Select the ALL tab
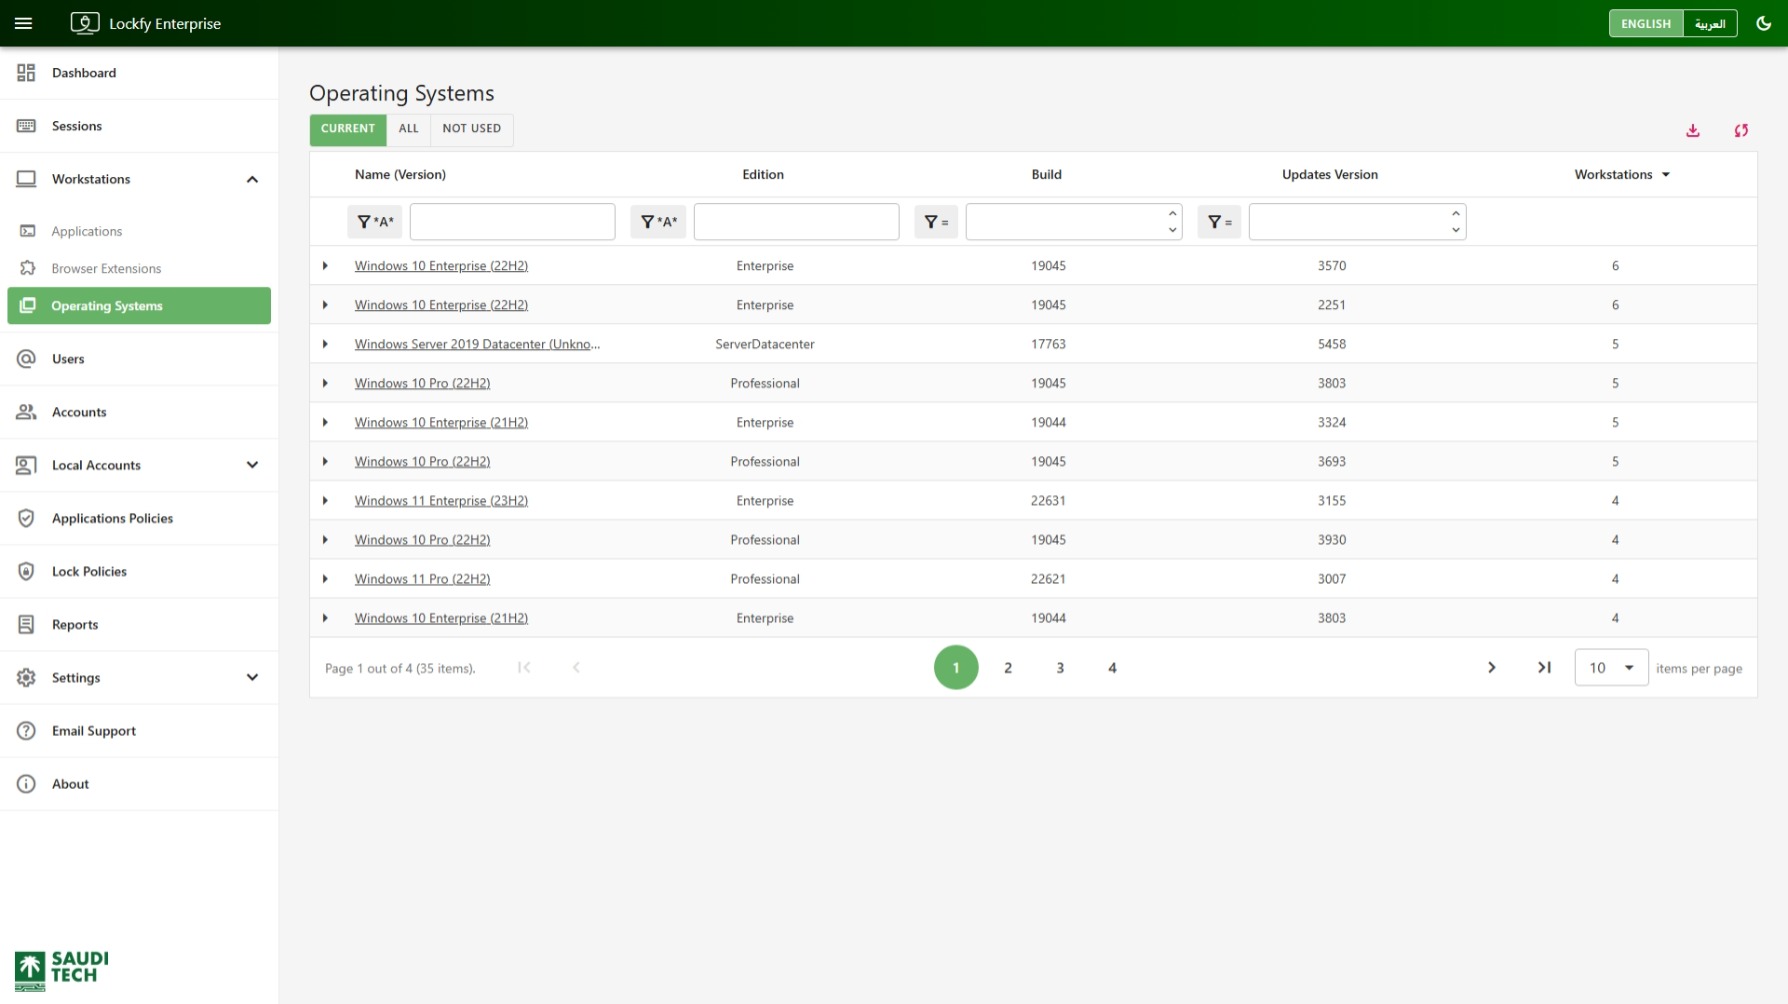1788x1004 pixels. point(409,129)
